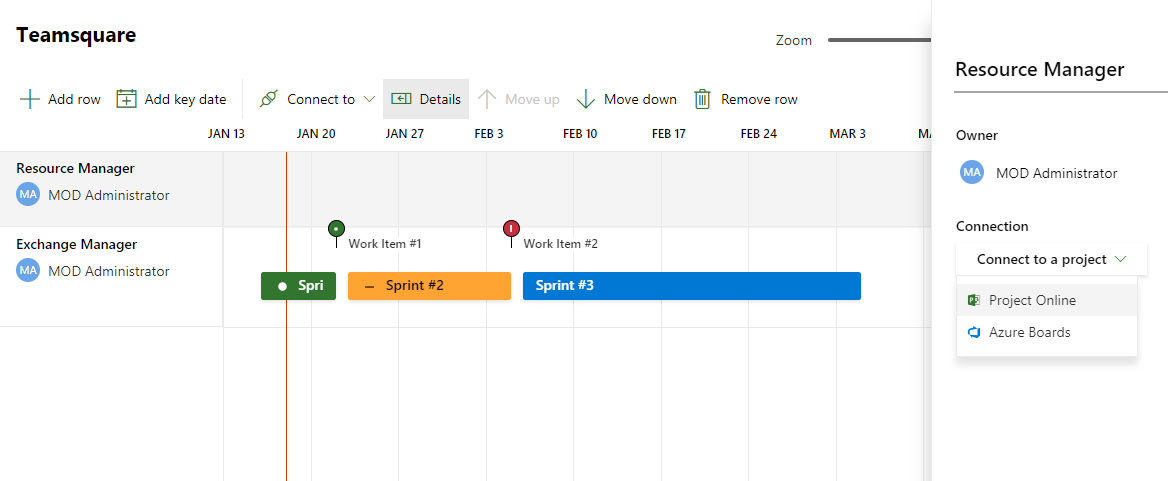Click the red Work Item #2 marker
Image resolution: width=1168 pixels, height=481 pixels.
point(512,229)
